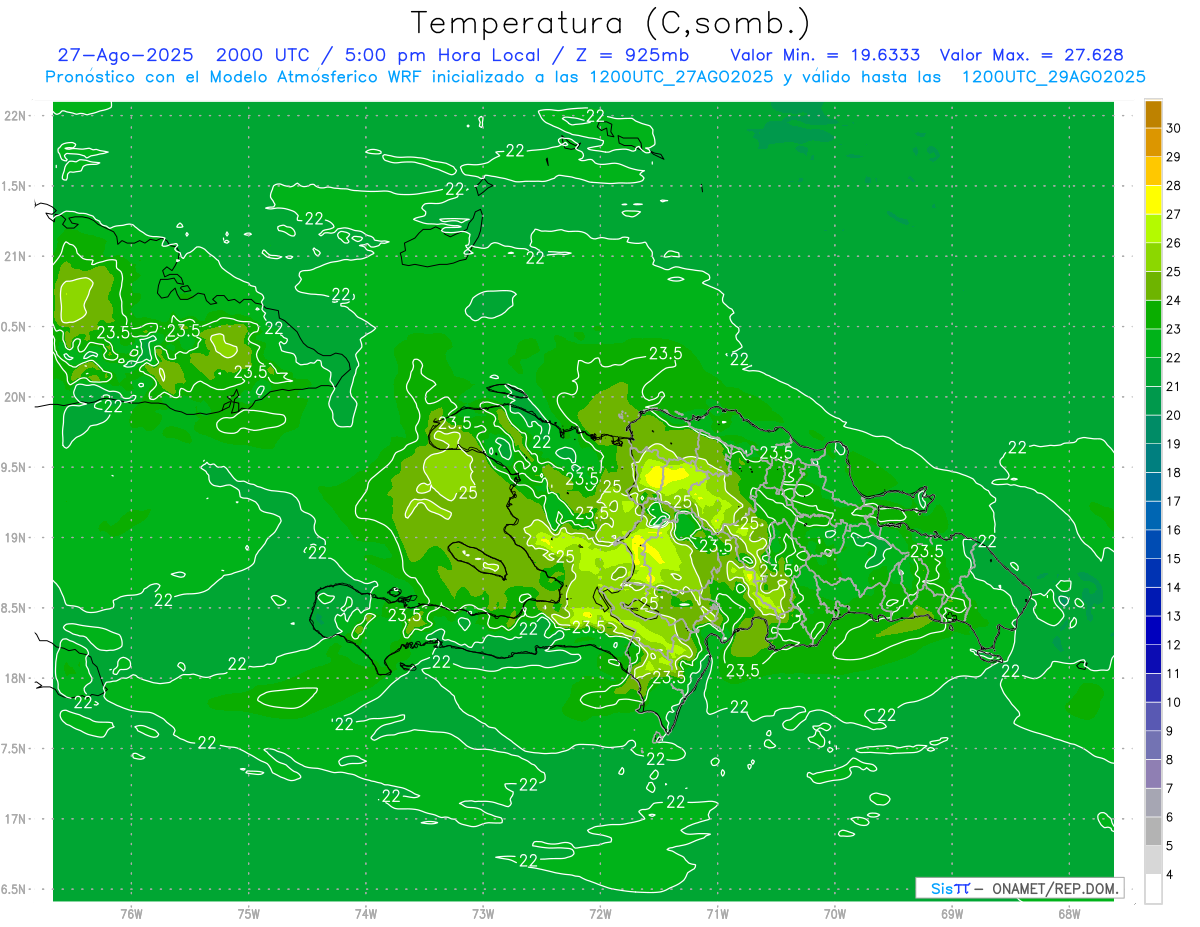
Task: Click the gray color bar segment between 5 and 6
Action: point(1153,831)
